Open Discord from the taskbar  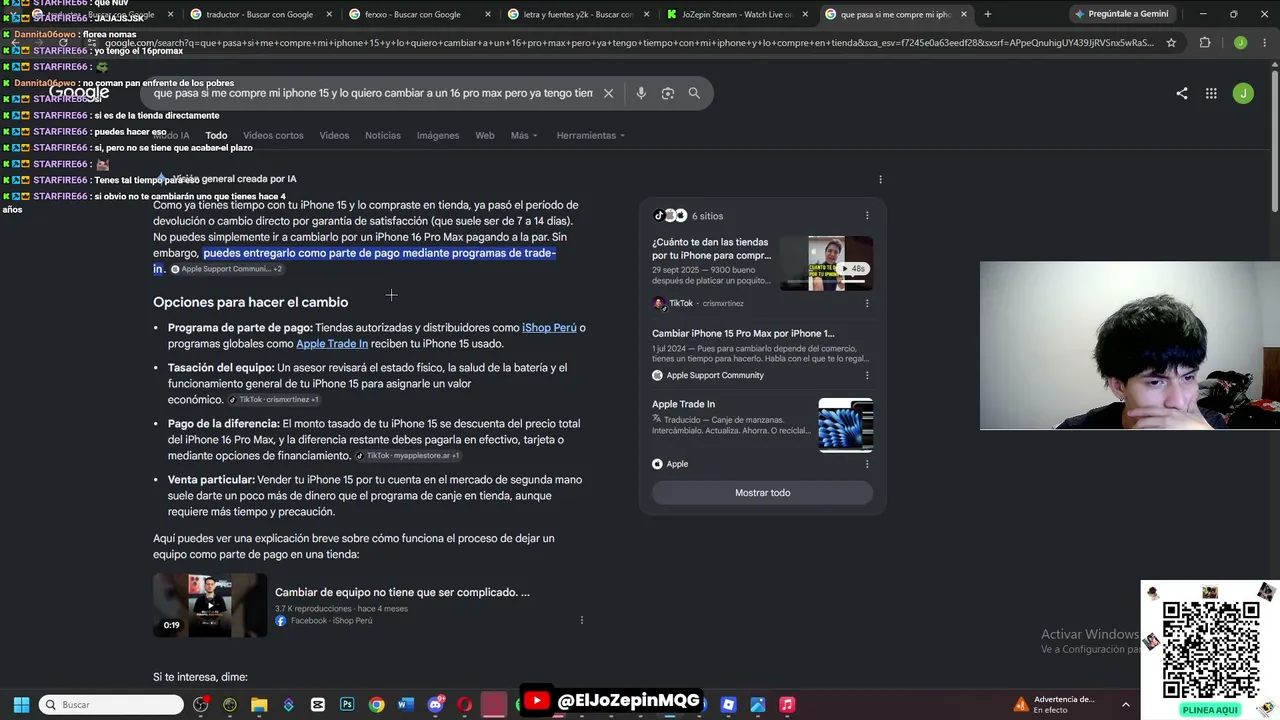coord(435,705)
